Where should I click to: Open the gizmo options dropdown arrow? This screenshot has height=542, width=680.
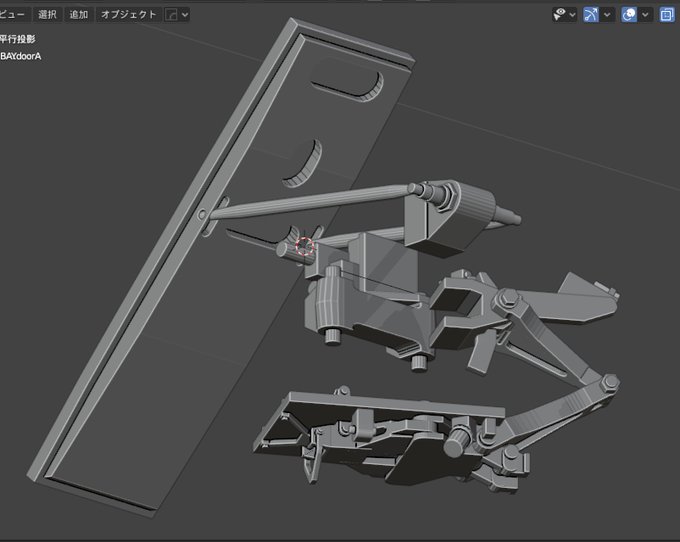click(607, 15)
